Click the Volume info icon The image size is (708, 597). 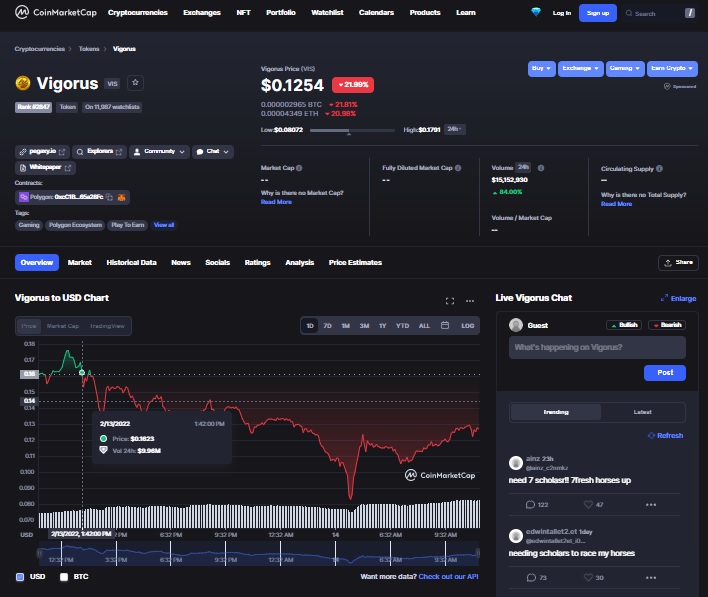coord(541,168)
